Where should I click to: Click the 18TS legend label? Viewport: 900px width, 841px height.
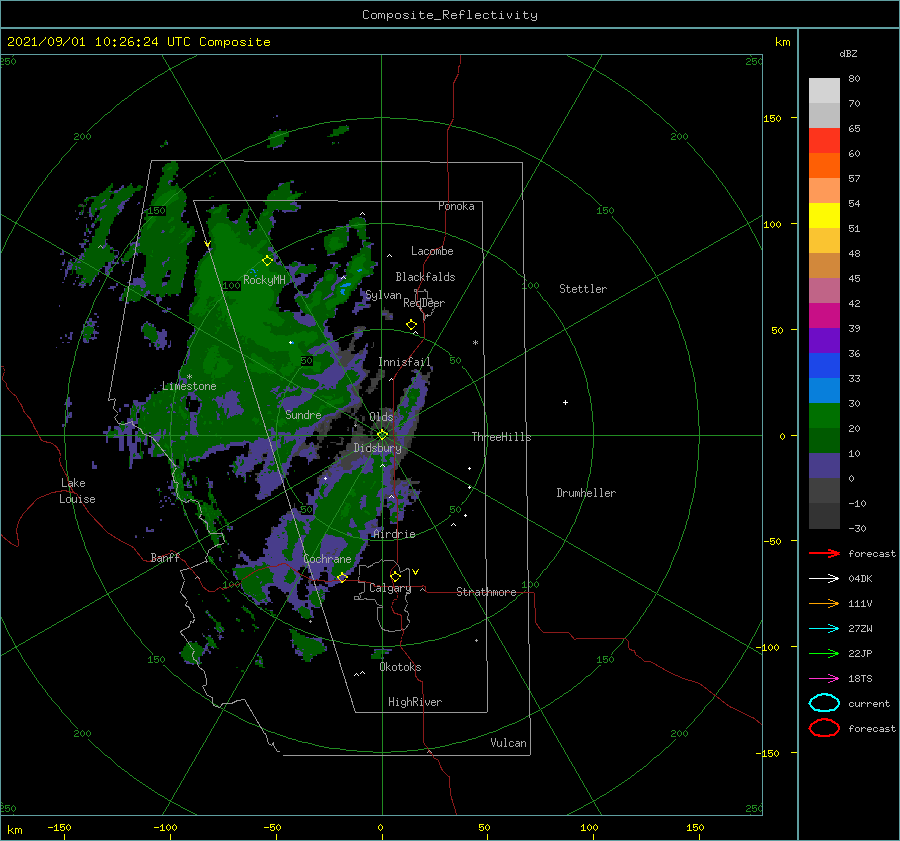[860, 679]
